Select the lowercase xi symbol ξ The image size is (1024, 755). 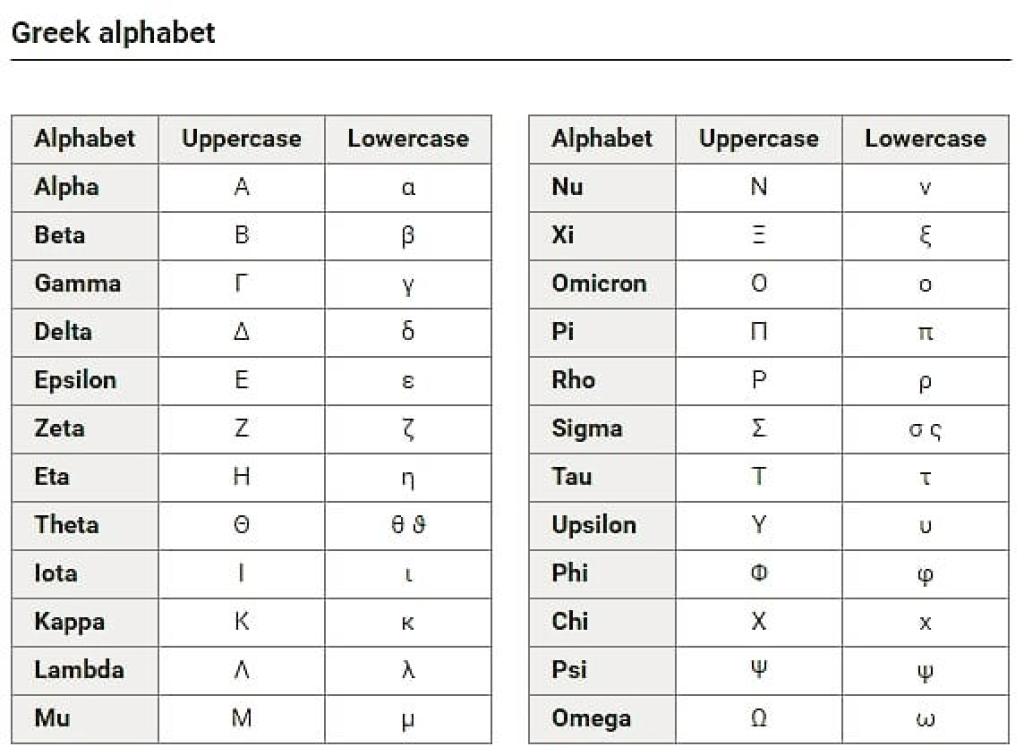click(x=925, y=236)
